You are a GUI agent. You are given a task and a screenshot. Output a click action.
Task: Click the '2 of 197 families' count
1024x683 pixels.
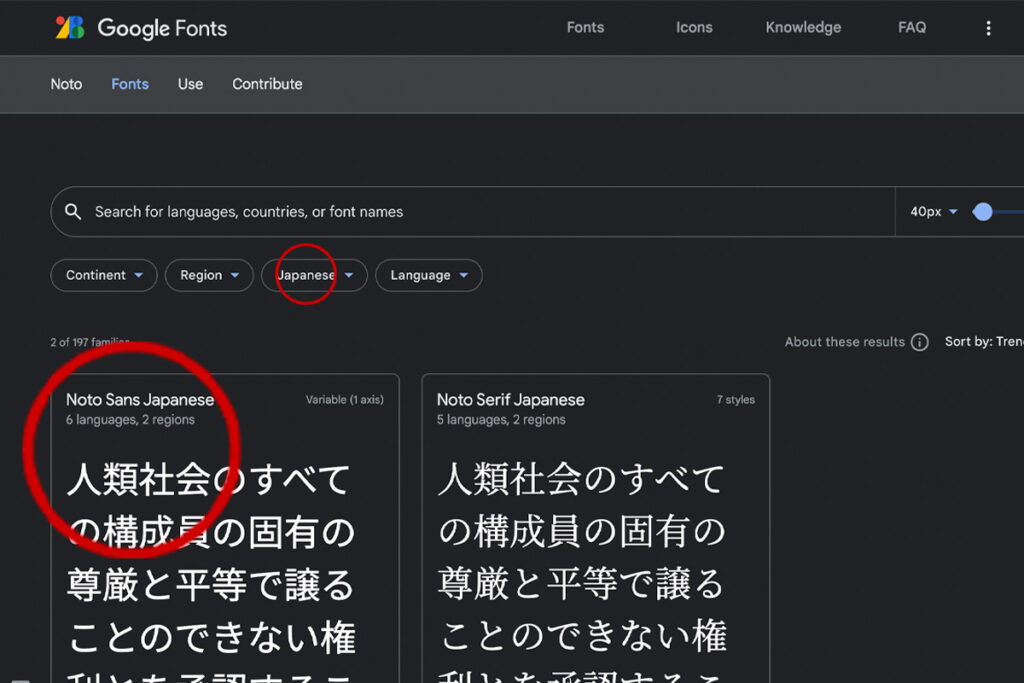[x=90, y=342]
